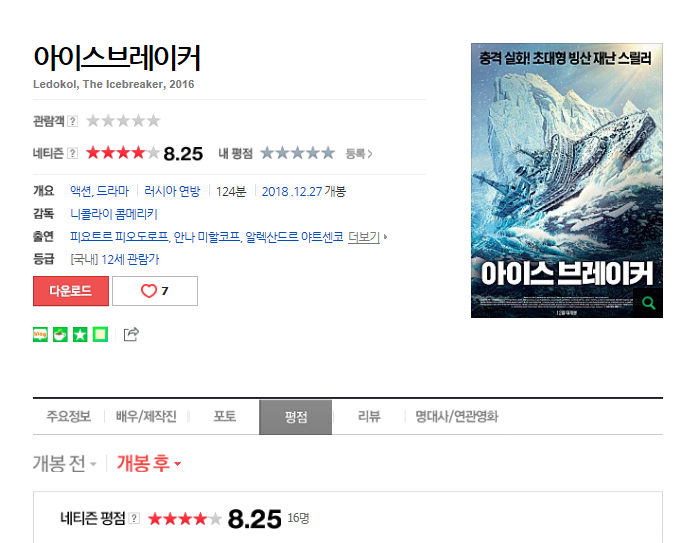
Task: Click the yellow memo share icon
Action: click(100, 334)
